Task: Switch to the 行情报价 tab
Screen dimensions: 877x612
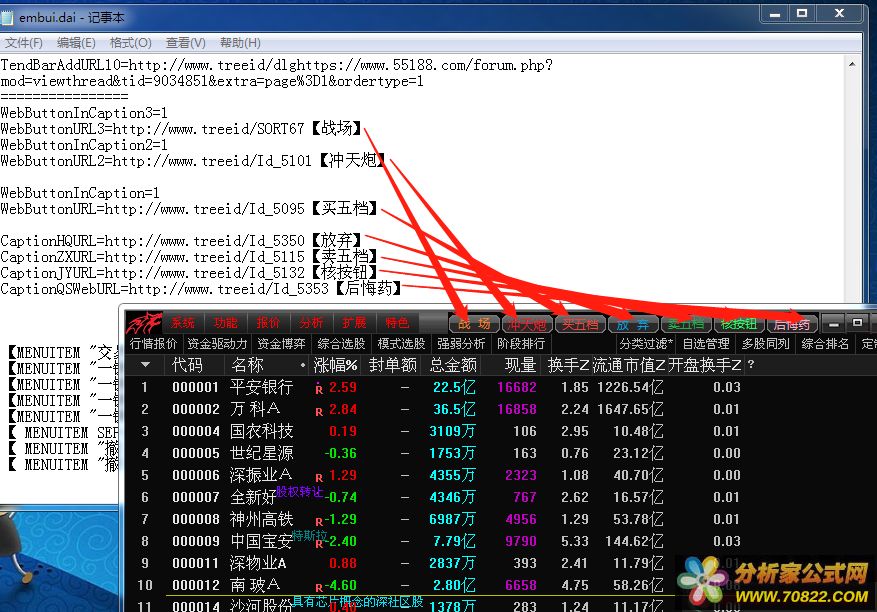Action: tap(153, 343)
